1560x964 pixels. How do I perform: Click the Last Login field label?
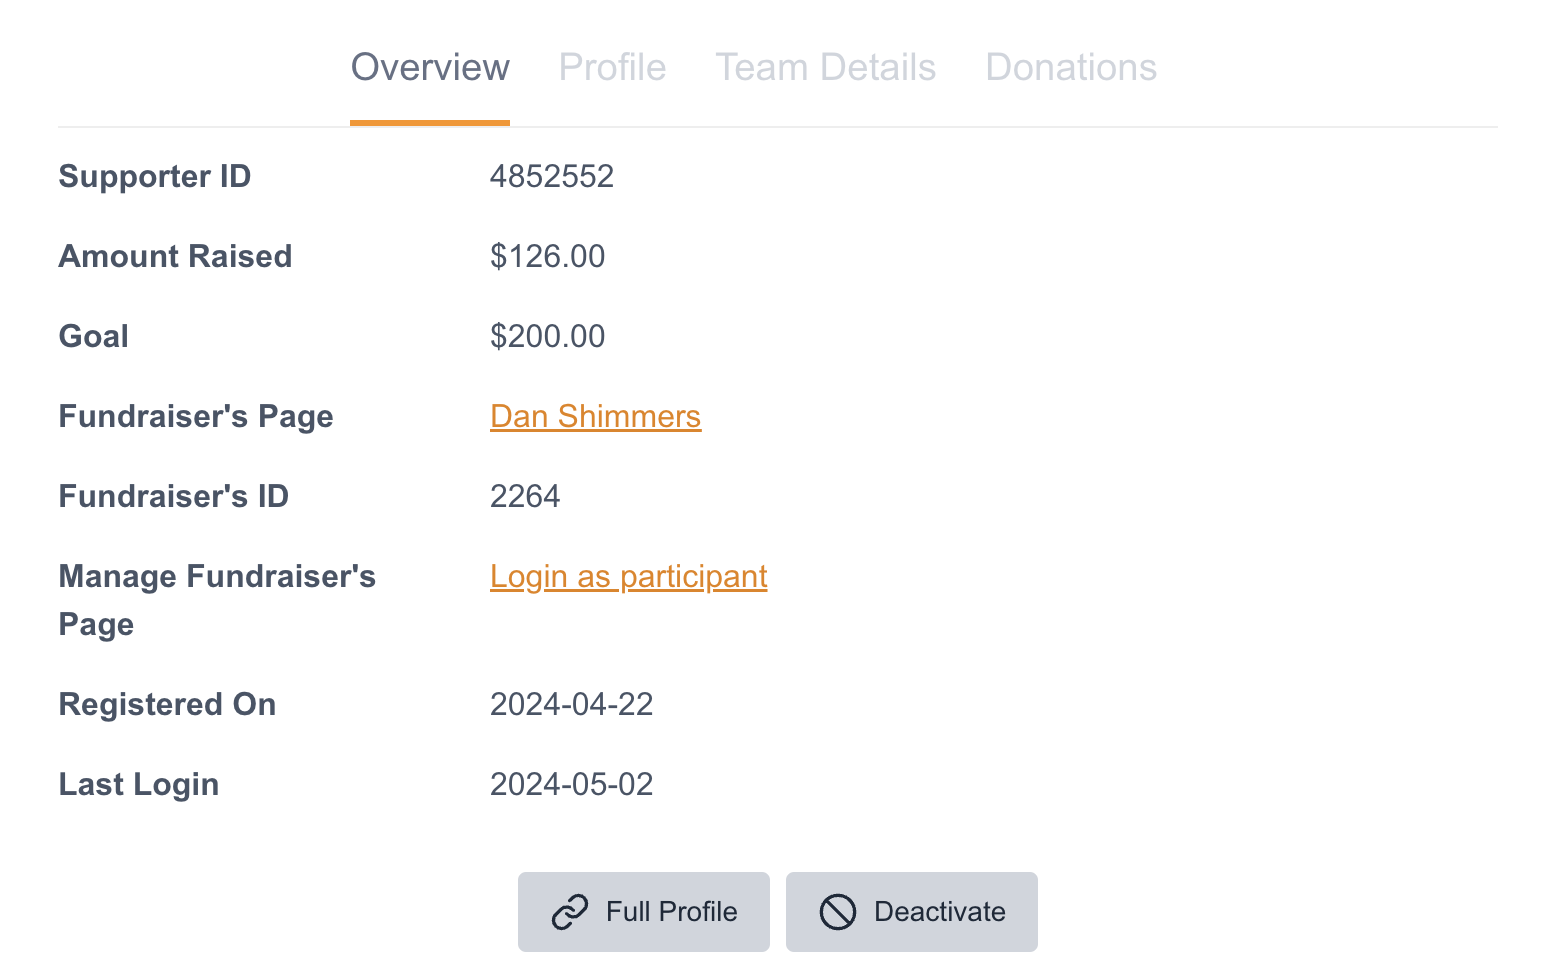coord(139,784)
